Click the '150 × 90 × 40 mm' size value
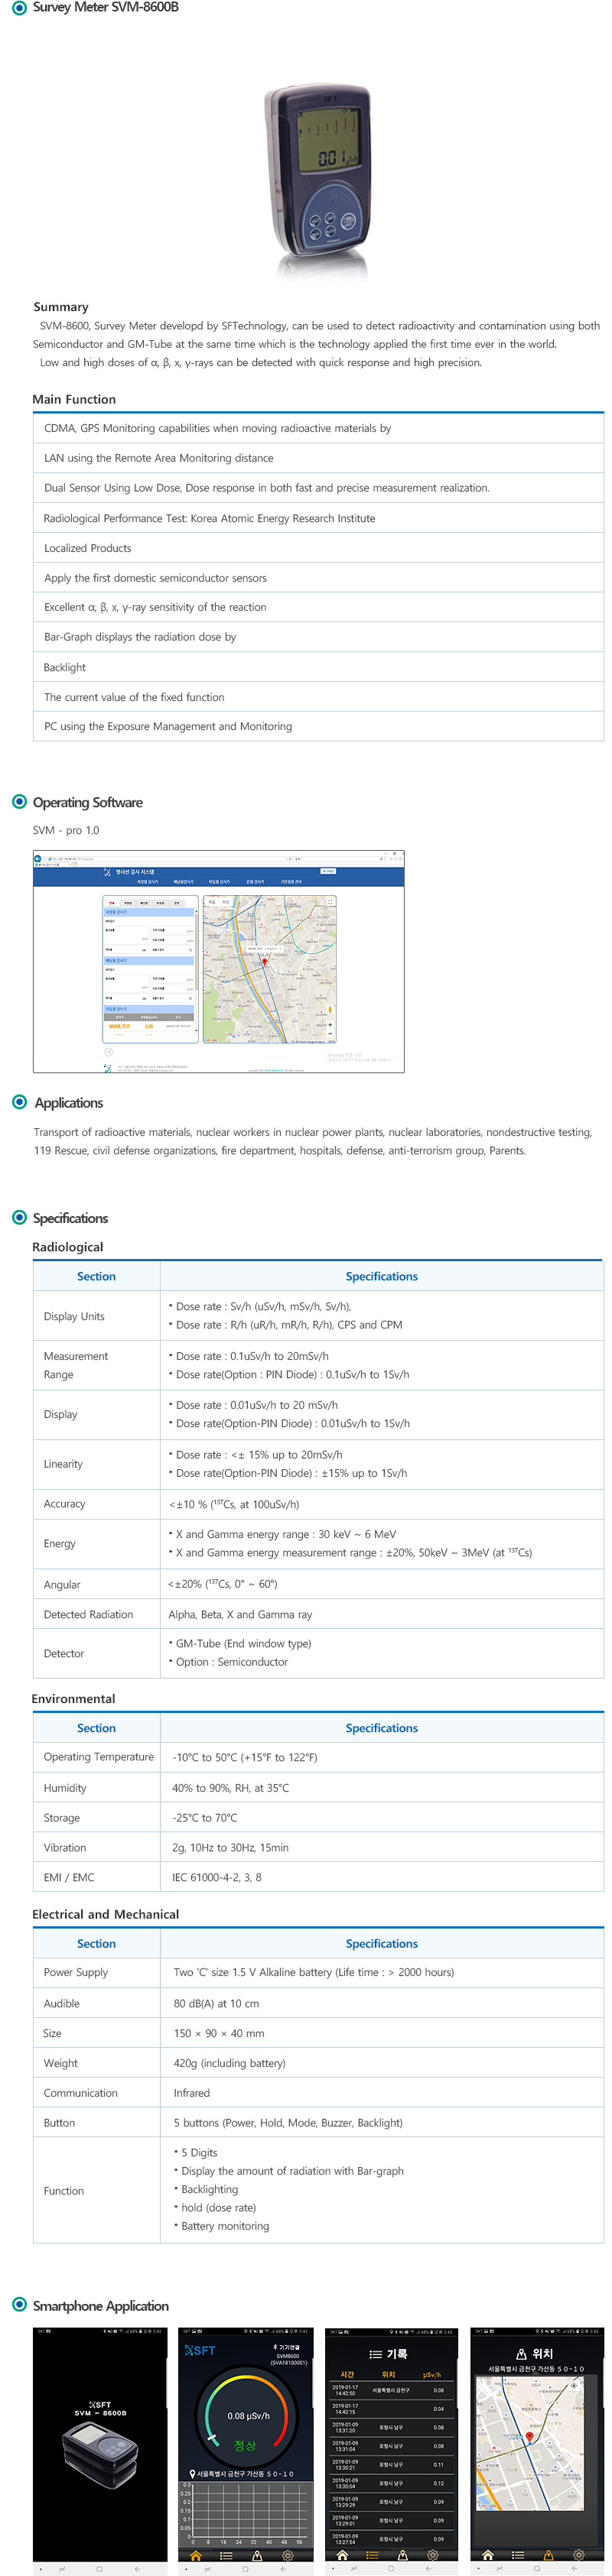This screenshot has width=612, height=2576. tap(219, 2033)
